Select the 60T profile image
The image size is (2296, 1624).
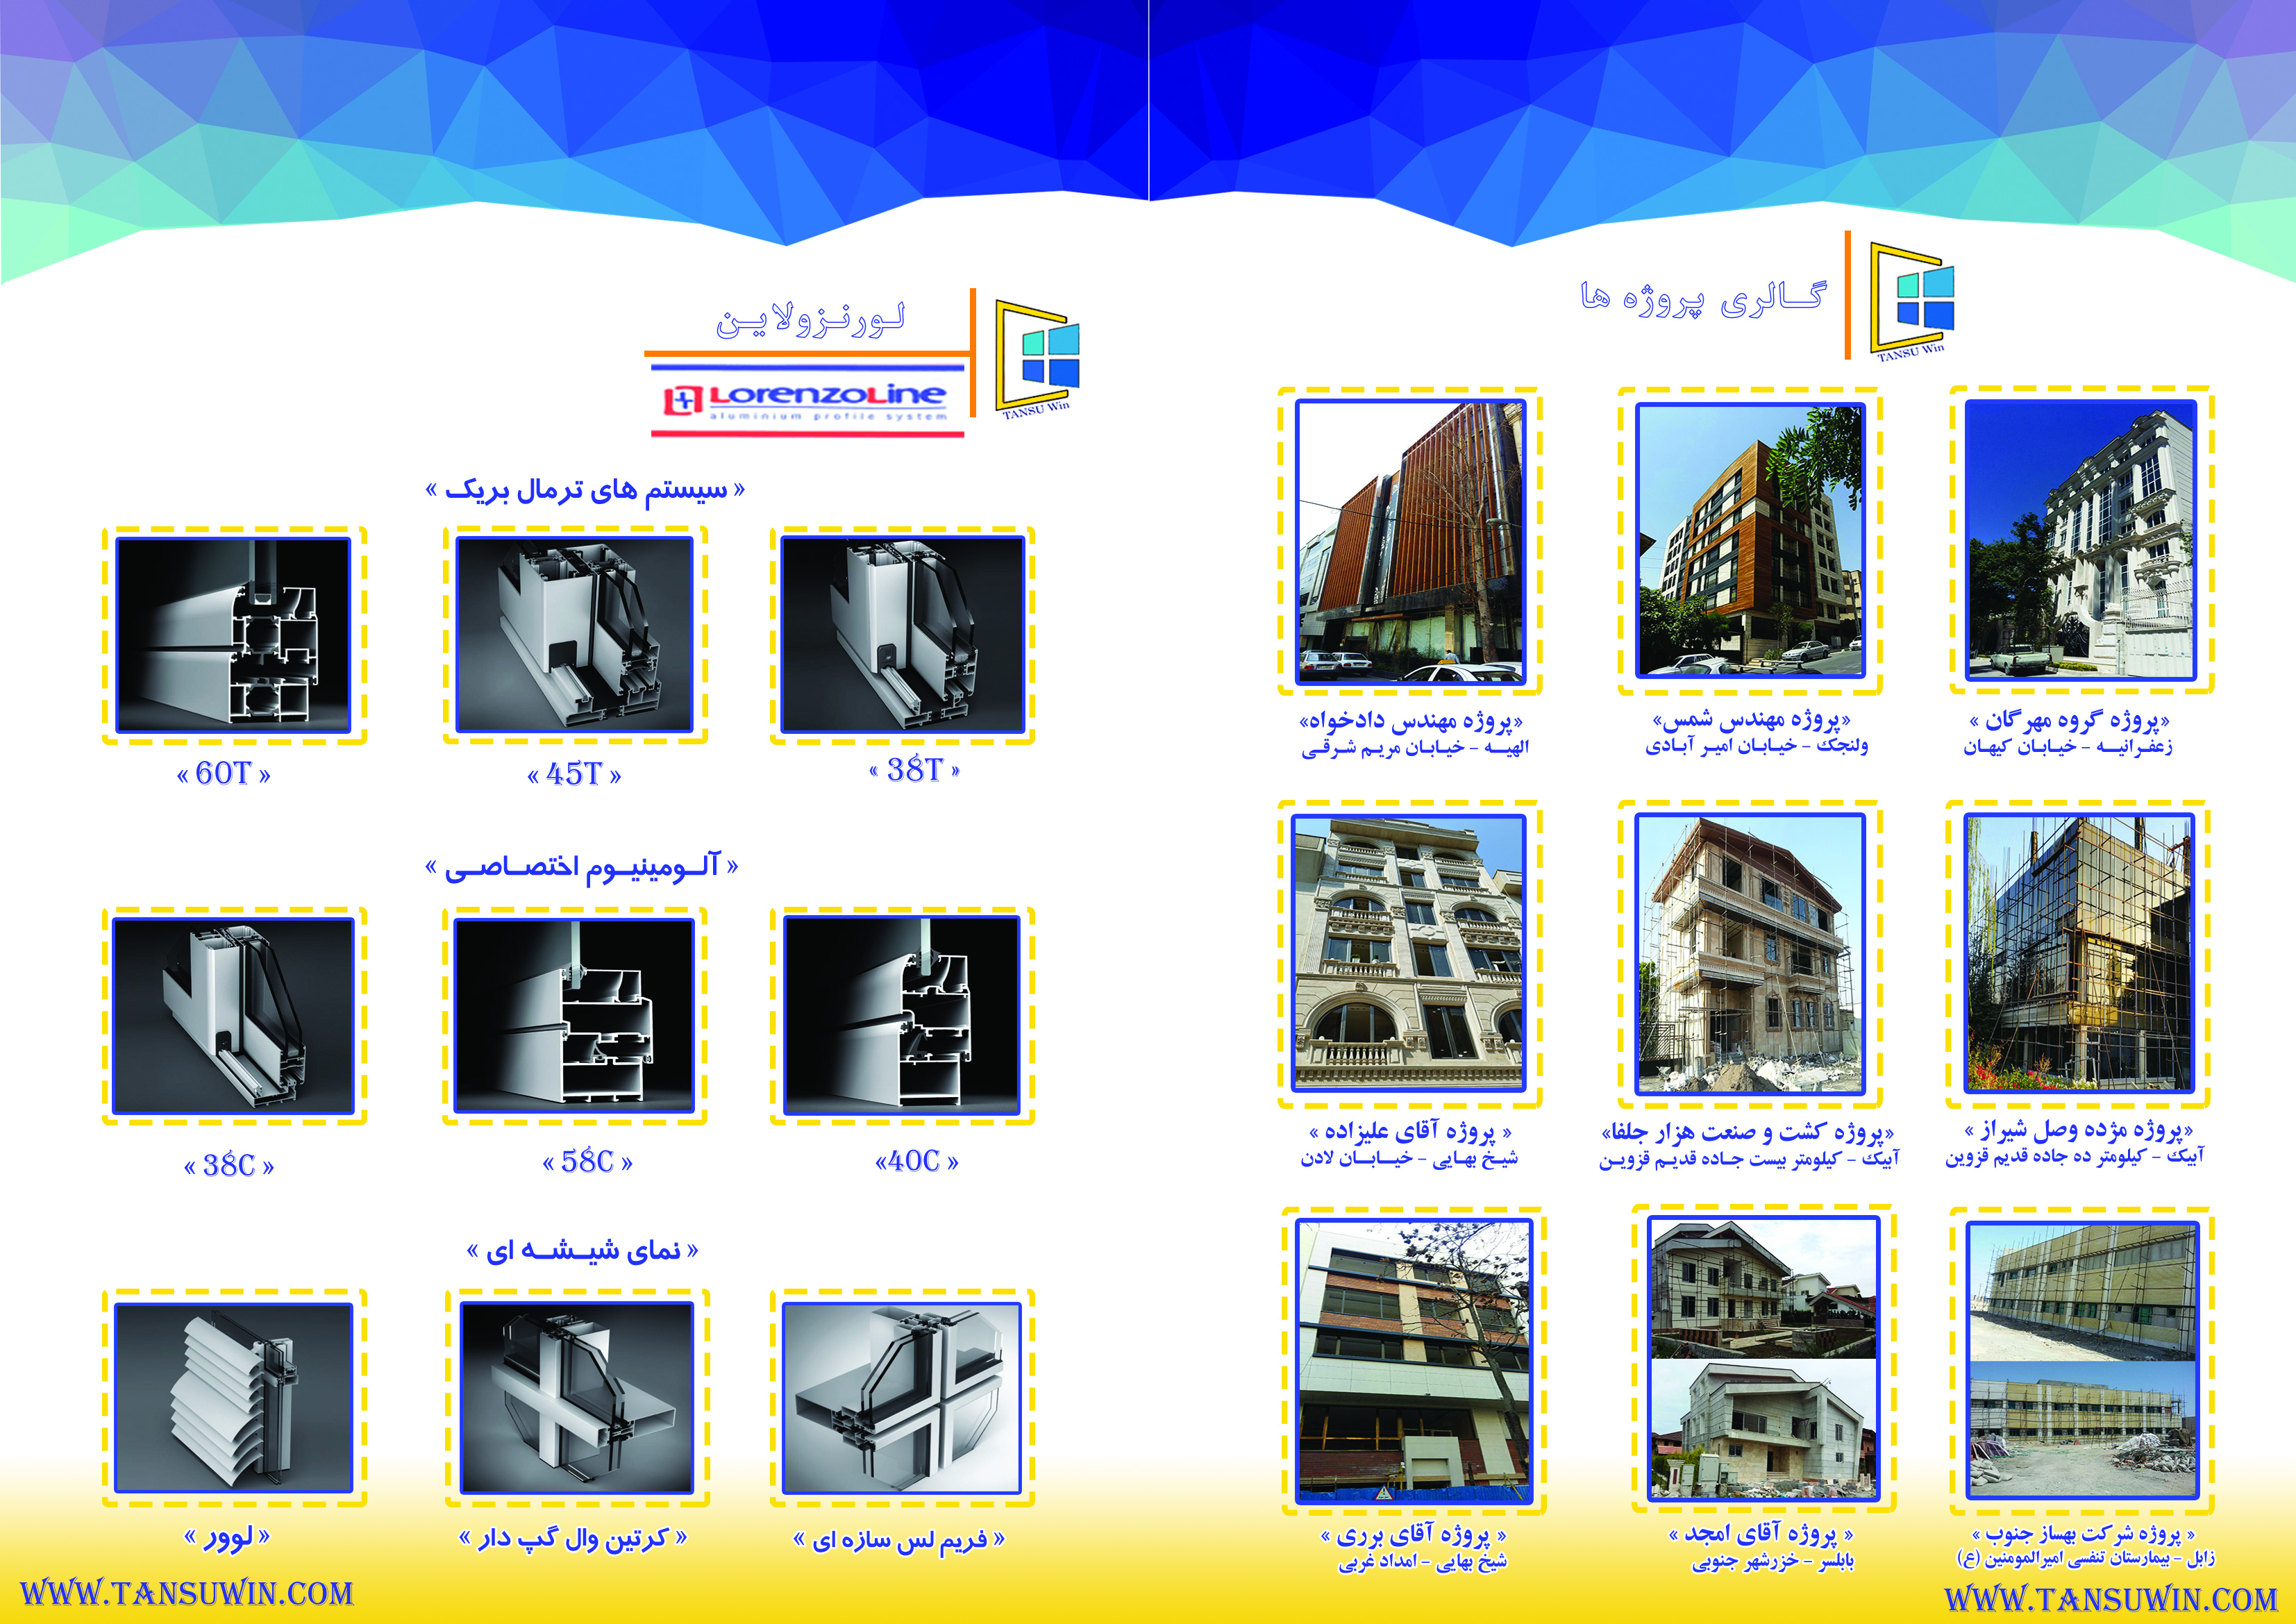[233, 635]
